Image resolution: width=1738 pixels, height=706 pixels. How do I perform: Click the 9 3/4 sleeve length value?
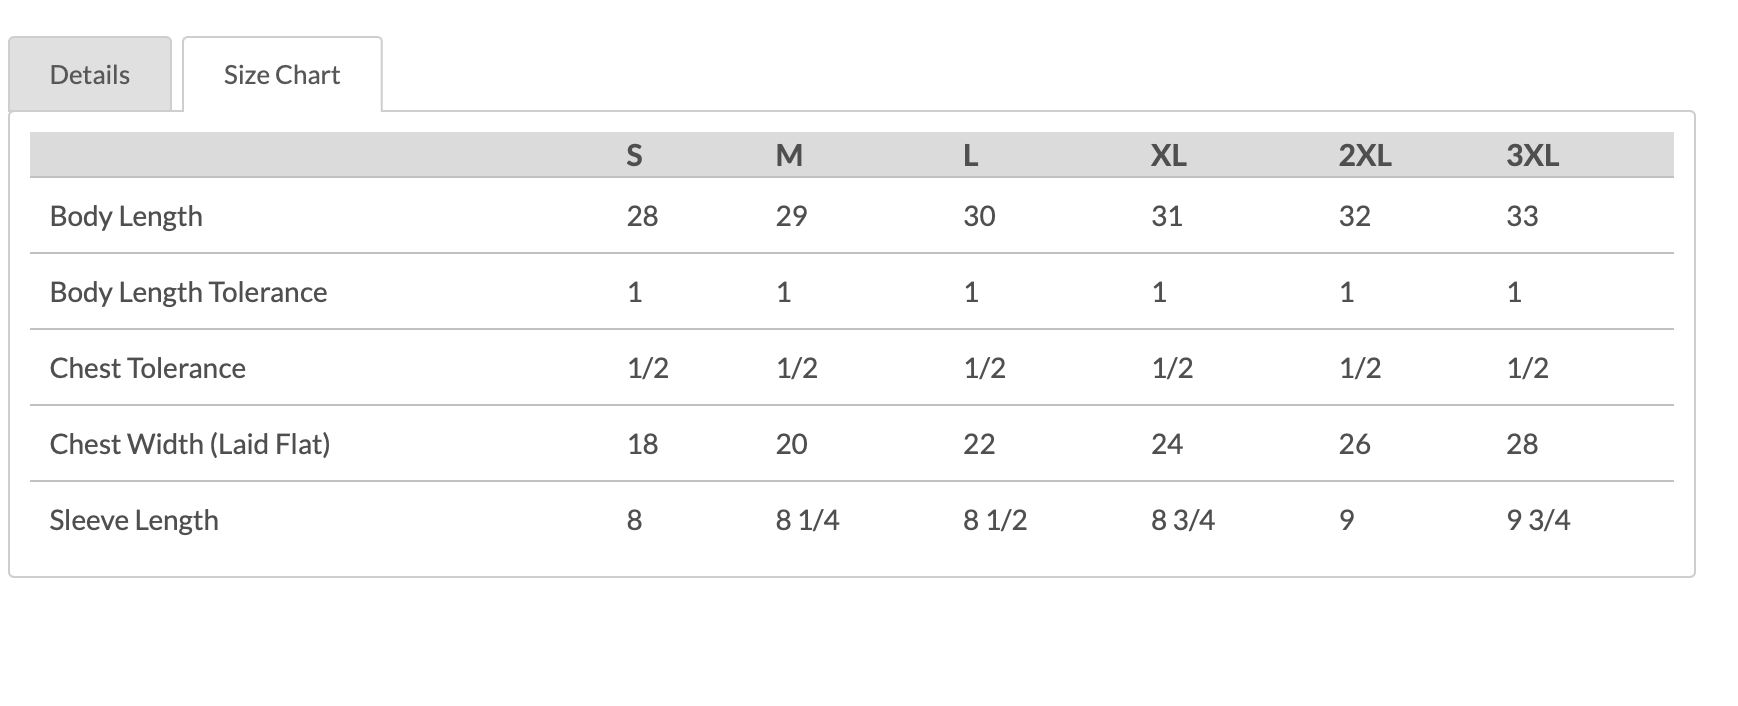[x=1538, y=520]
